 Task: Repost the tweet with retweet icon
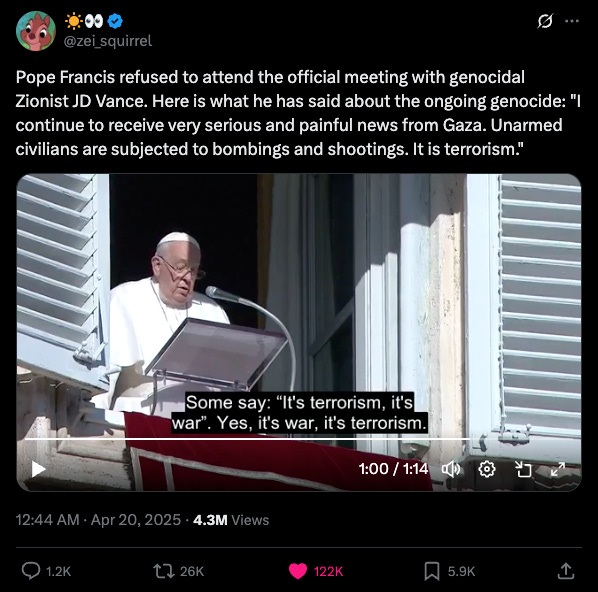point(163,571)
